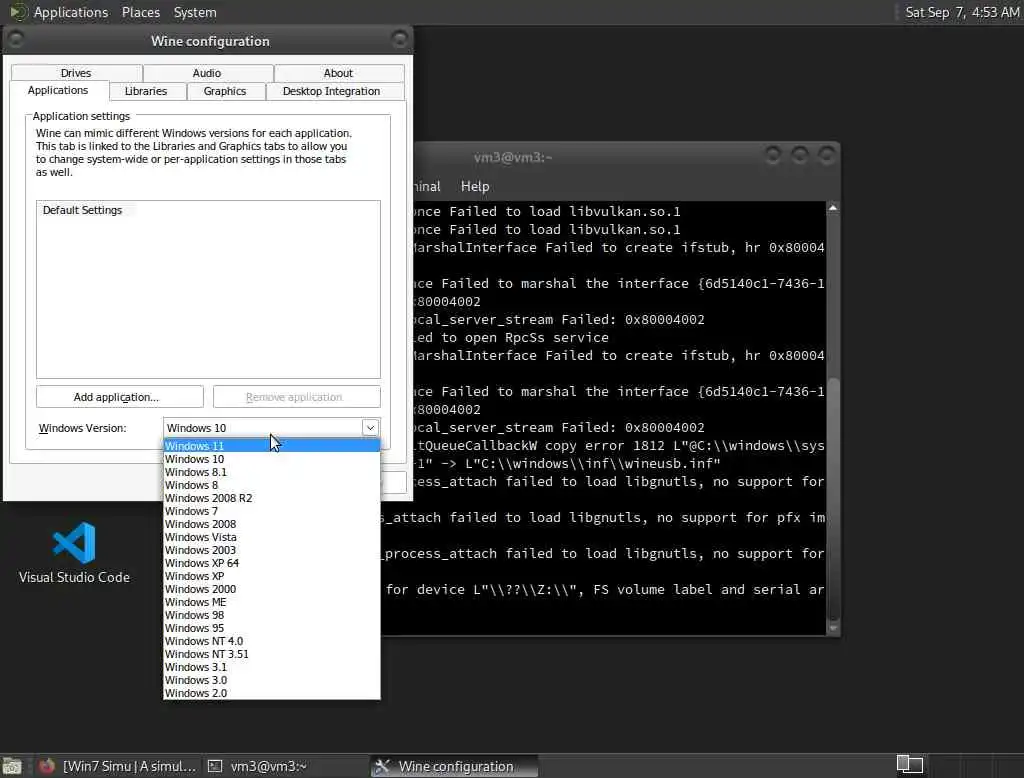The width and height of the screenshot is (1024, 778).
Task: Click the Wine configuration title bar
Action: pos(210,41)
